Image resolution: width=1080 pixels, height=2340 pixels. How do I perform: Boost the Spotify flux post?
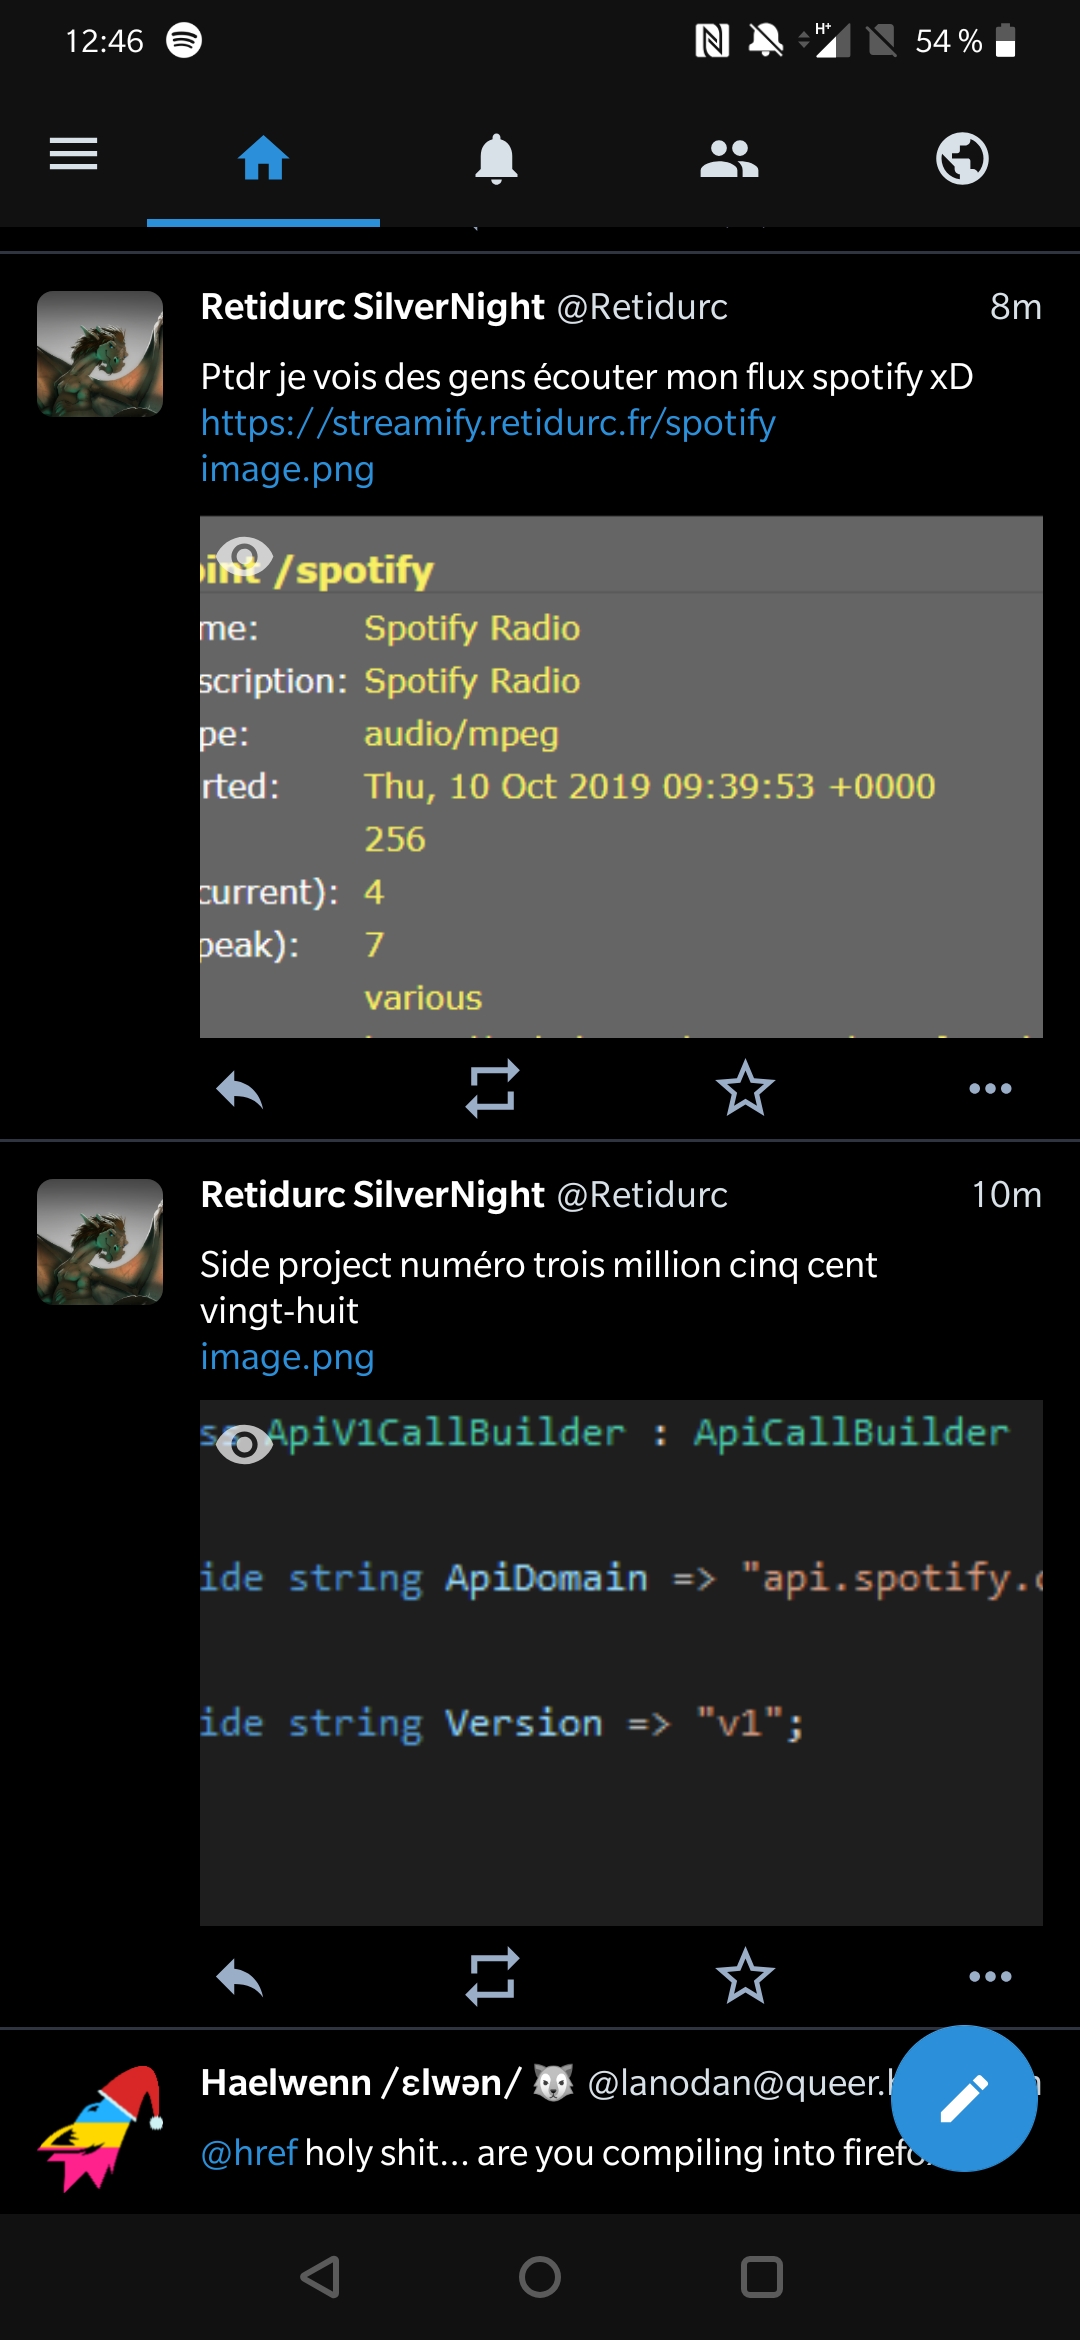pyautogui.click(x=492, y=1088)
